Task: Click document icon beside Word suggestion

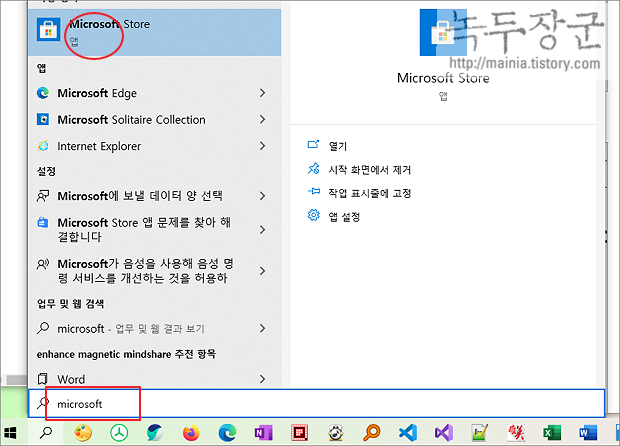Action: pos(43,379)
